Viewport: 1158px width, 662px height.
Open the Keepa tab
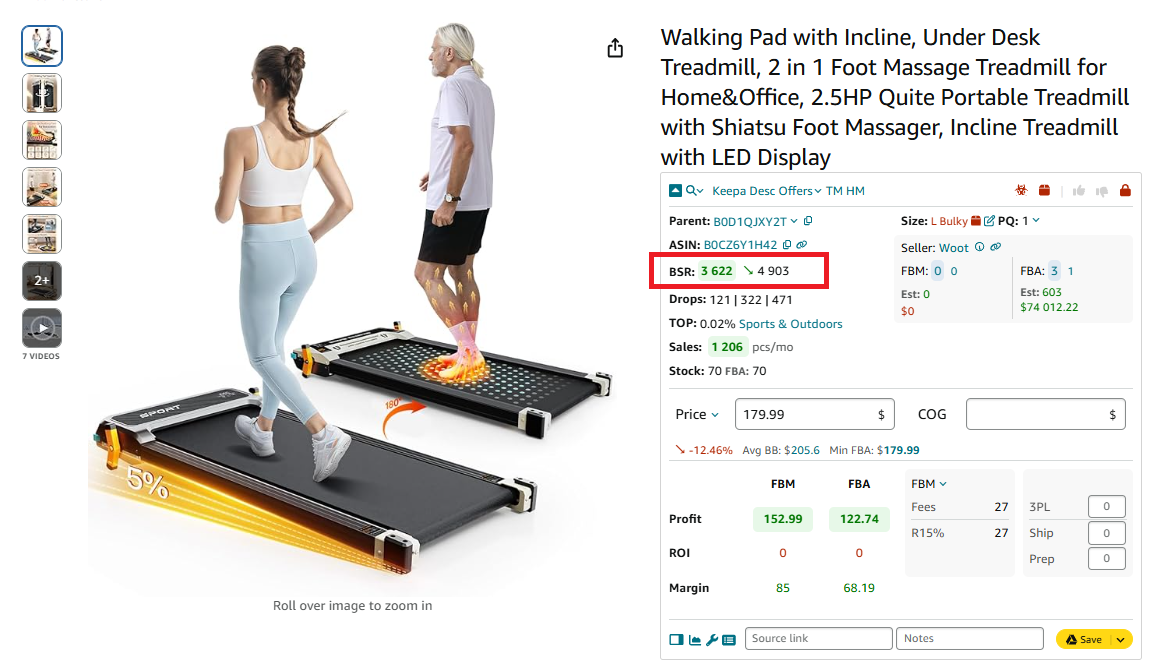(729, 191)
